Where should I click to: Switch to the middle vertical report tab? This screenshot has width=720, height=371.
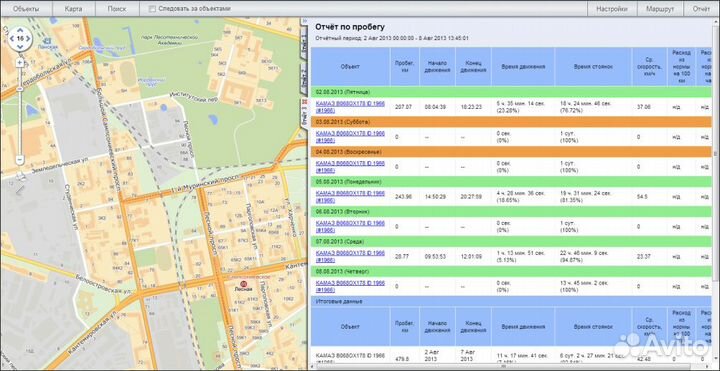click(304, 79)
